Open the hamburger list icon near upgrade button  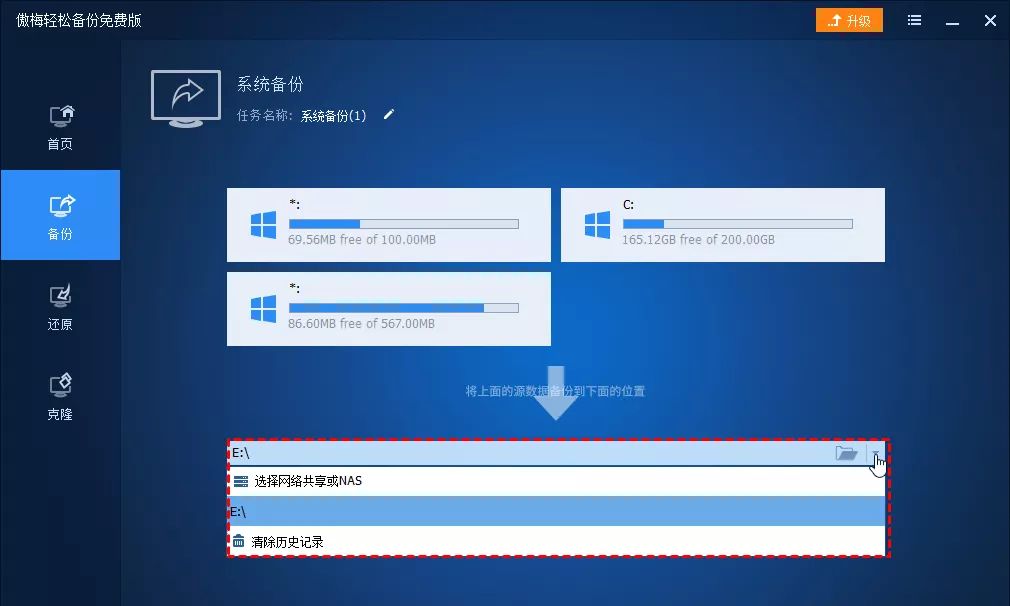(x=913, y=20)
